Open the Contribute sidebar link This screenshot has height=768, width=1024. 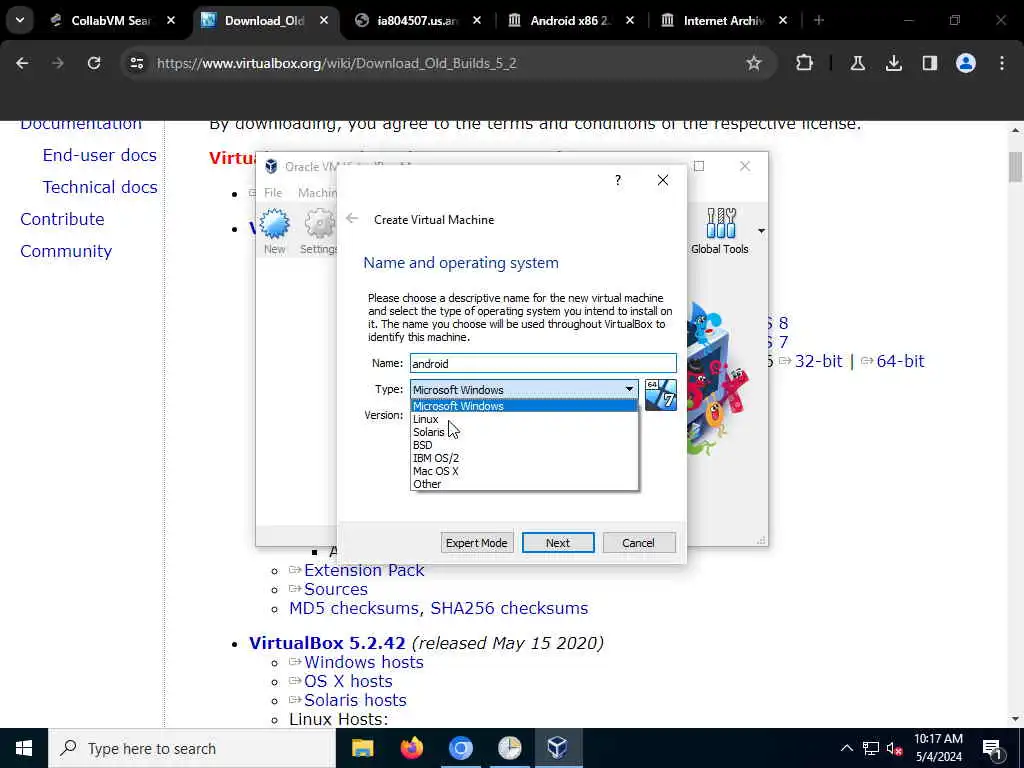[62, 219]
